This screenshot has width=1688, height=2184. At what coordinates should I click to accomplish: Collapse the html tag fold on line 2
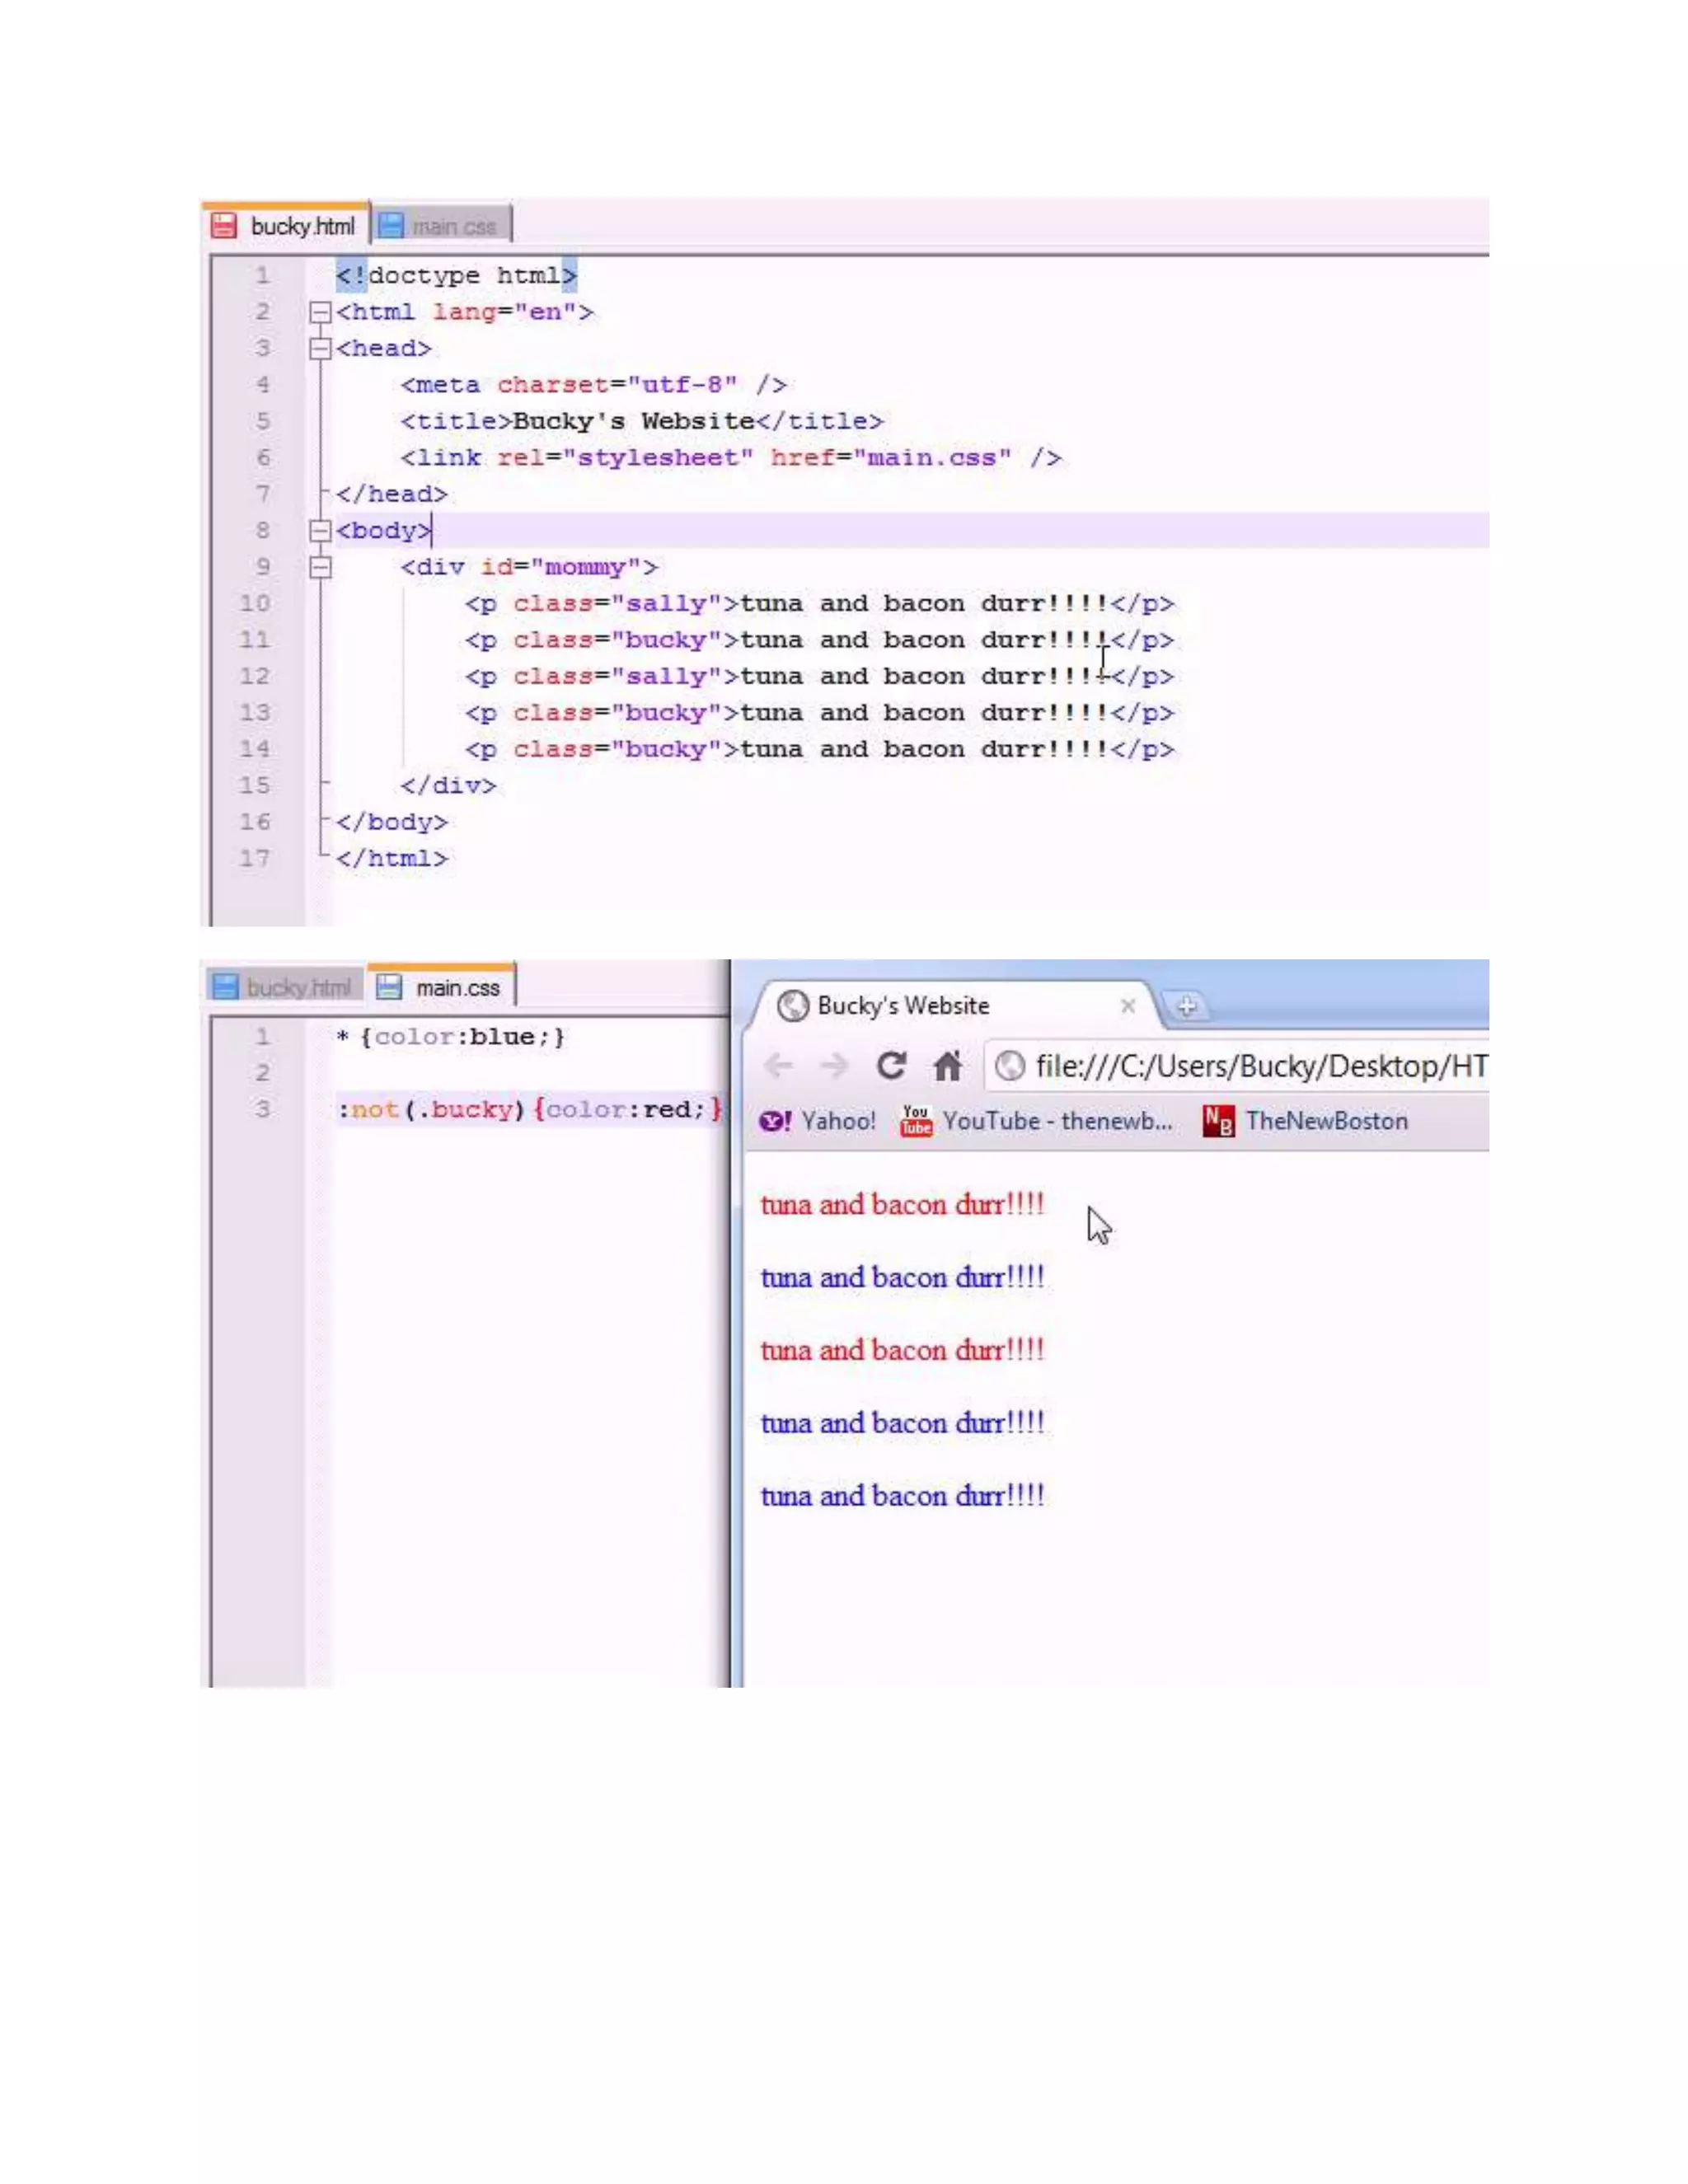320,313
